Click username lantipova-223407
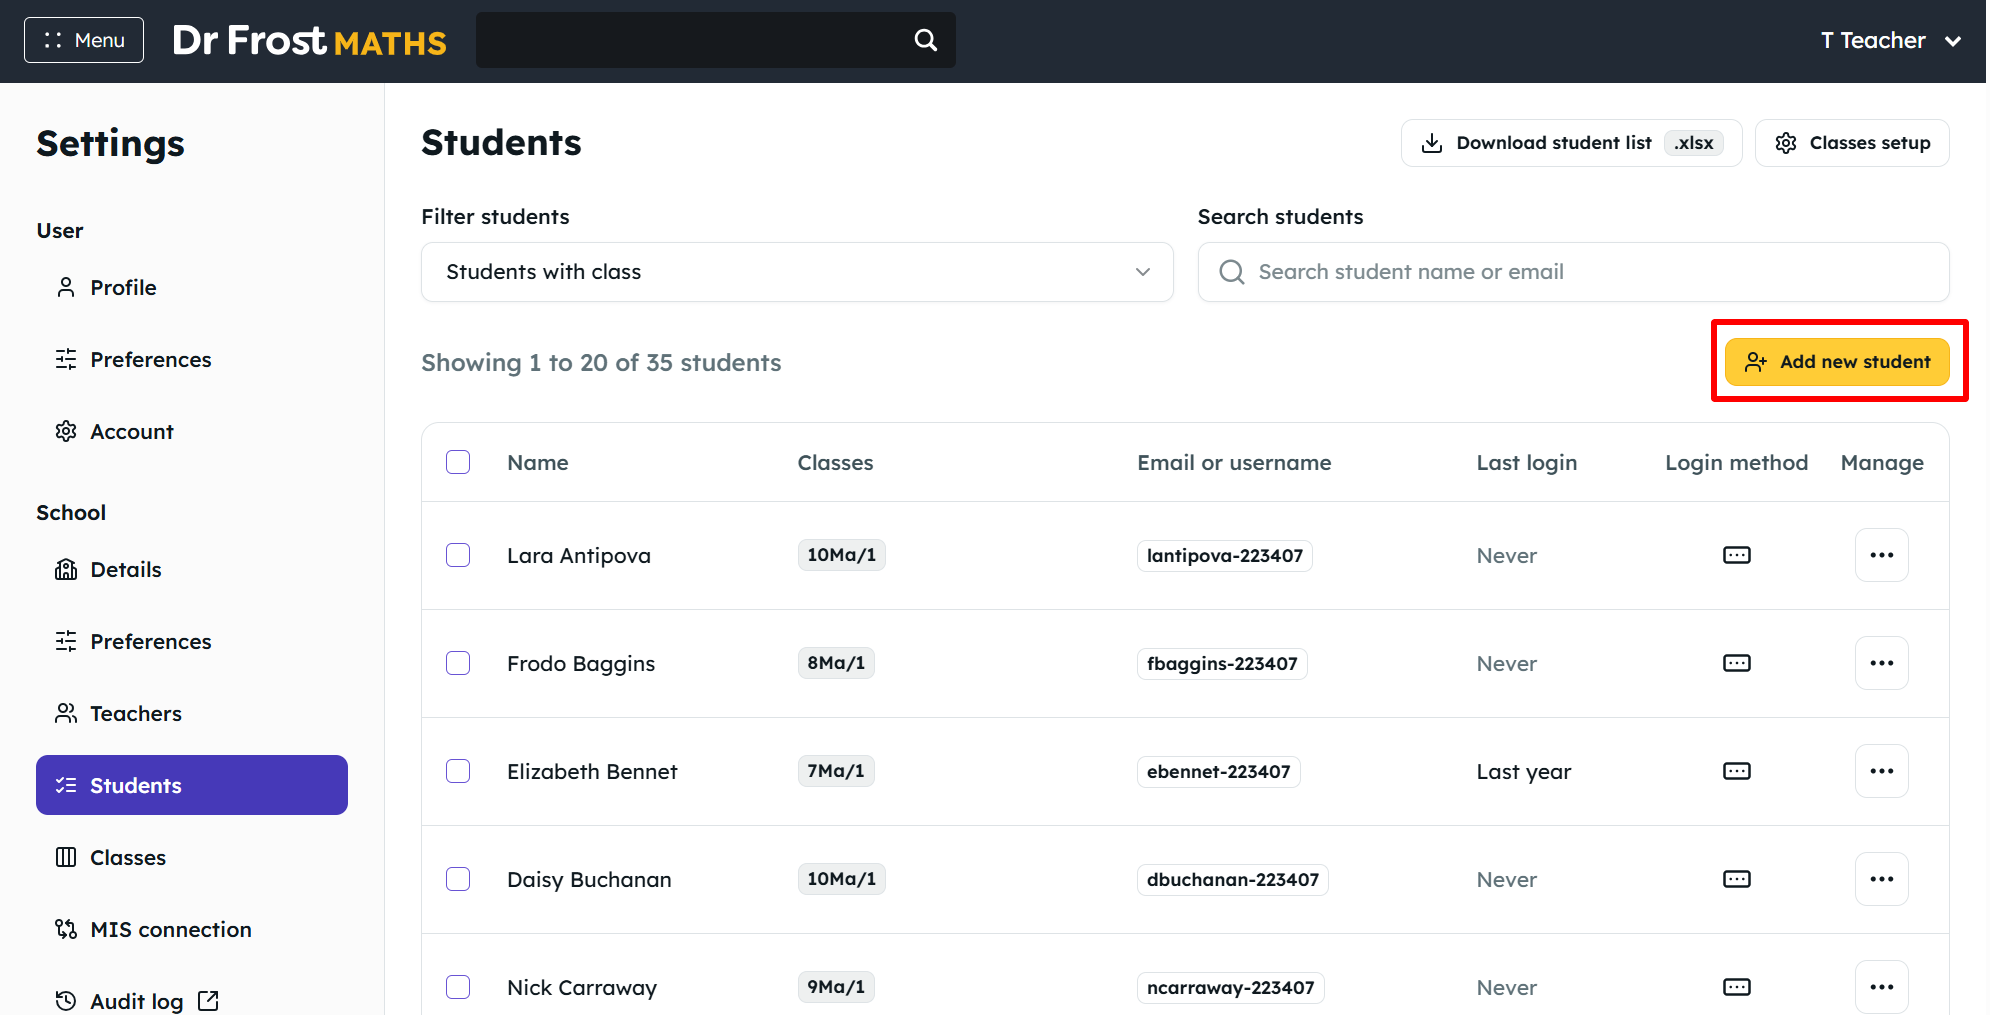This screenshot has height=1015, width=1990. (1225, 556)
